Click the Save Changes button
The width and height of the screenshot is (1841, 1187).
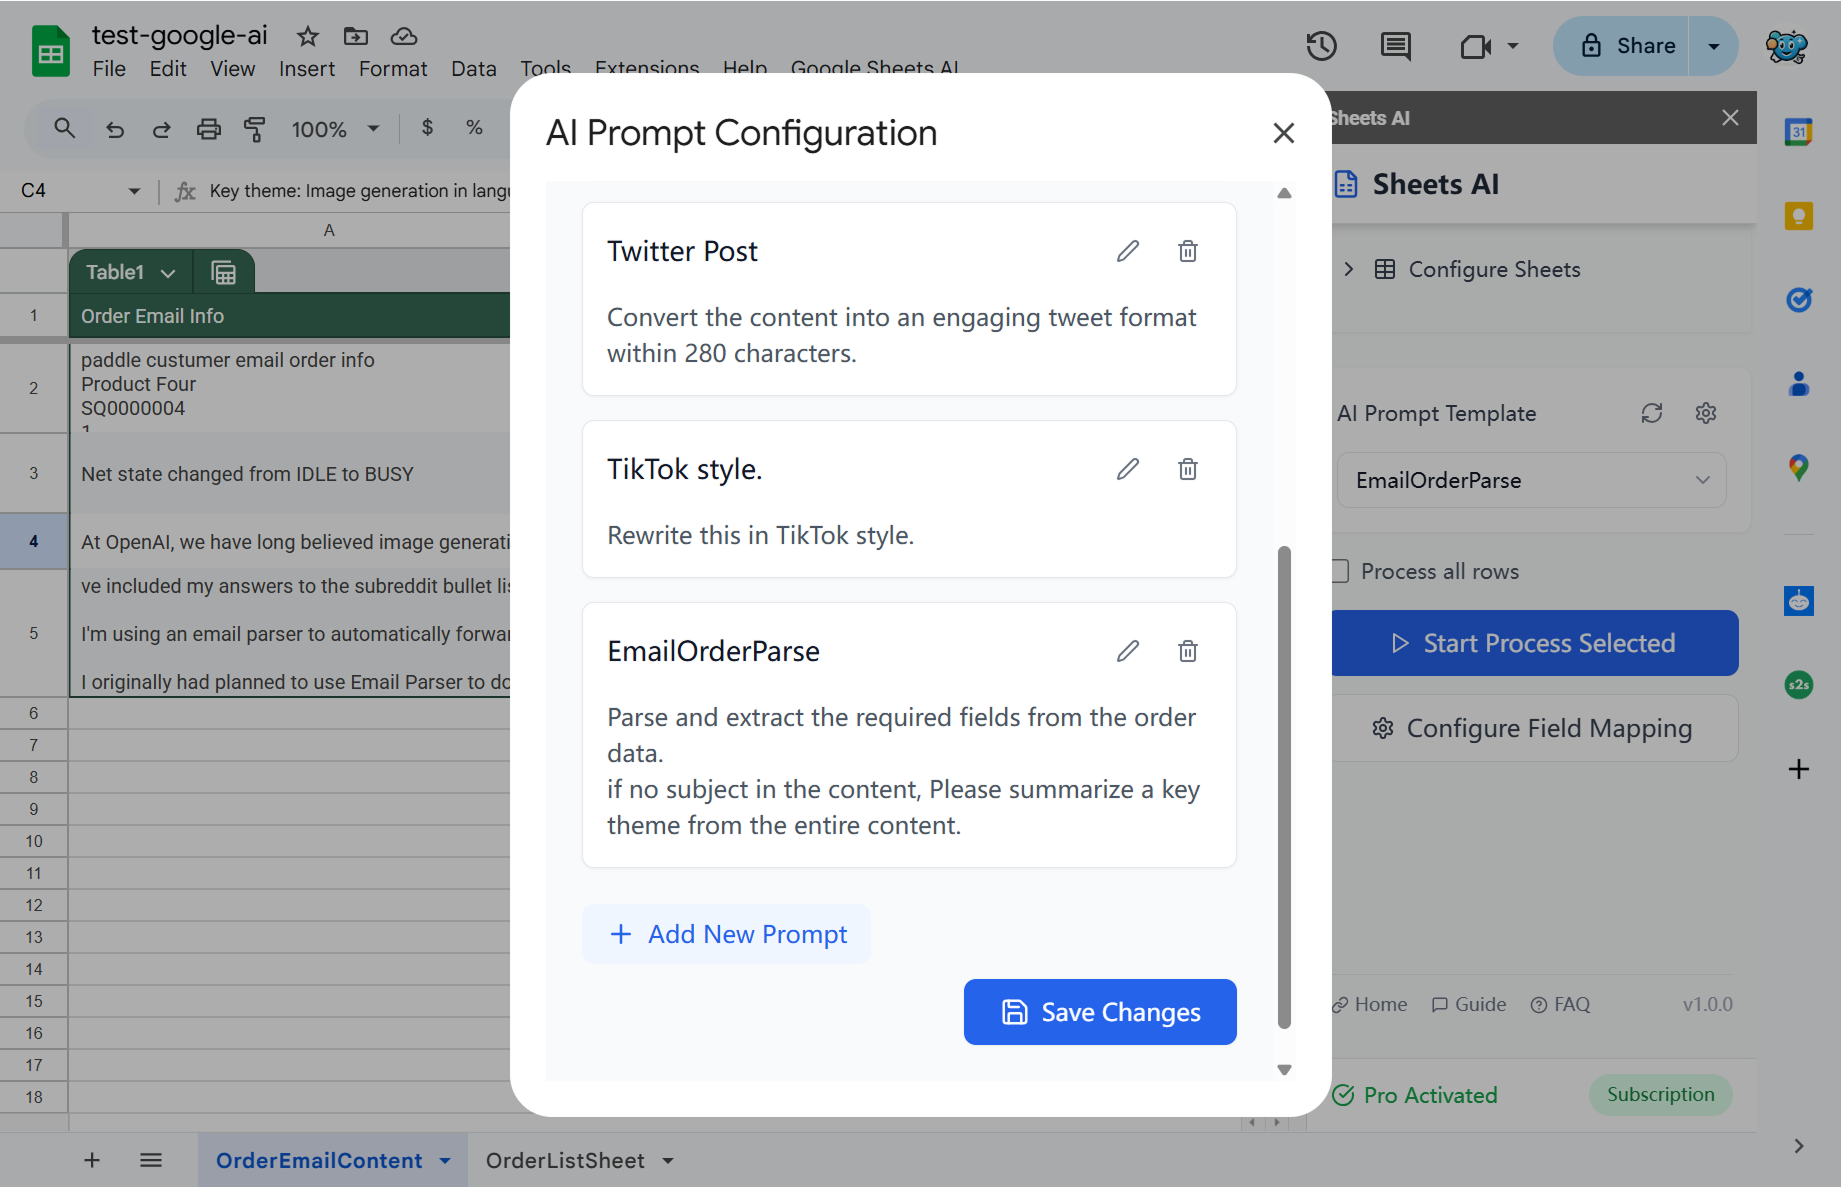pyautogui.click(x=1099, y=1012)
